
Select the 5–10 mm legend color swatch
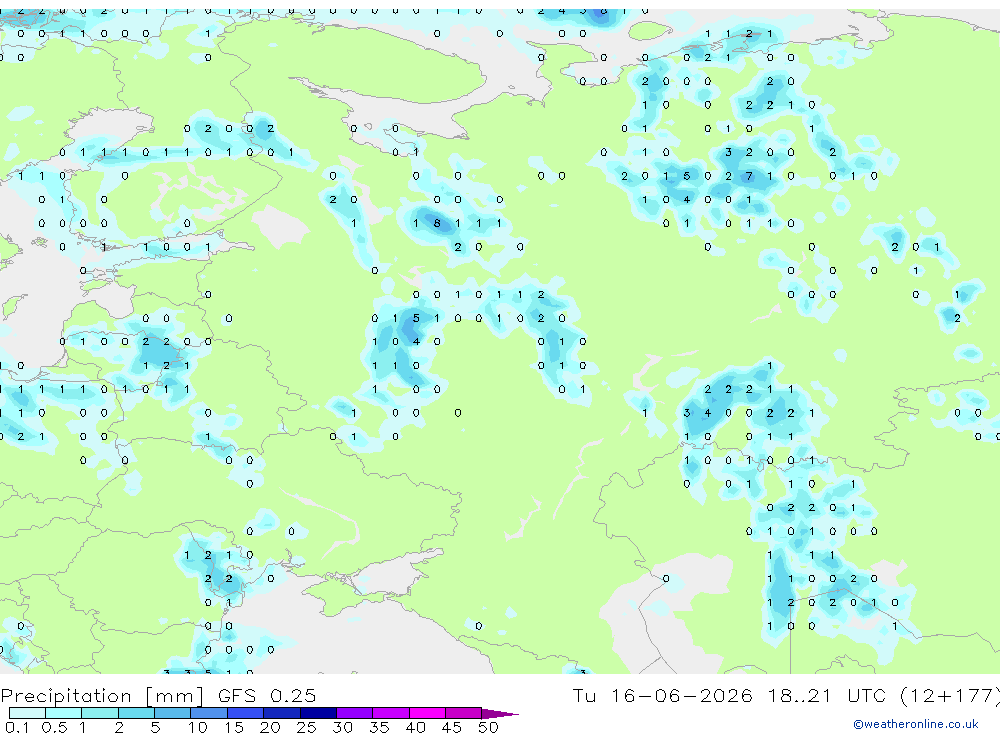[173, 713]
